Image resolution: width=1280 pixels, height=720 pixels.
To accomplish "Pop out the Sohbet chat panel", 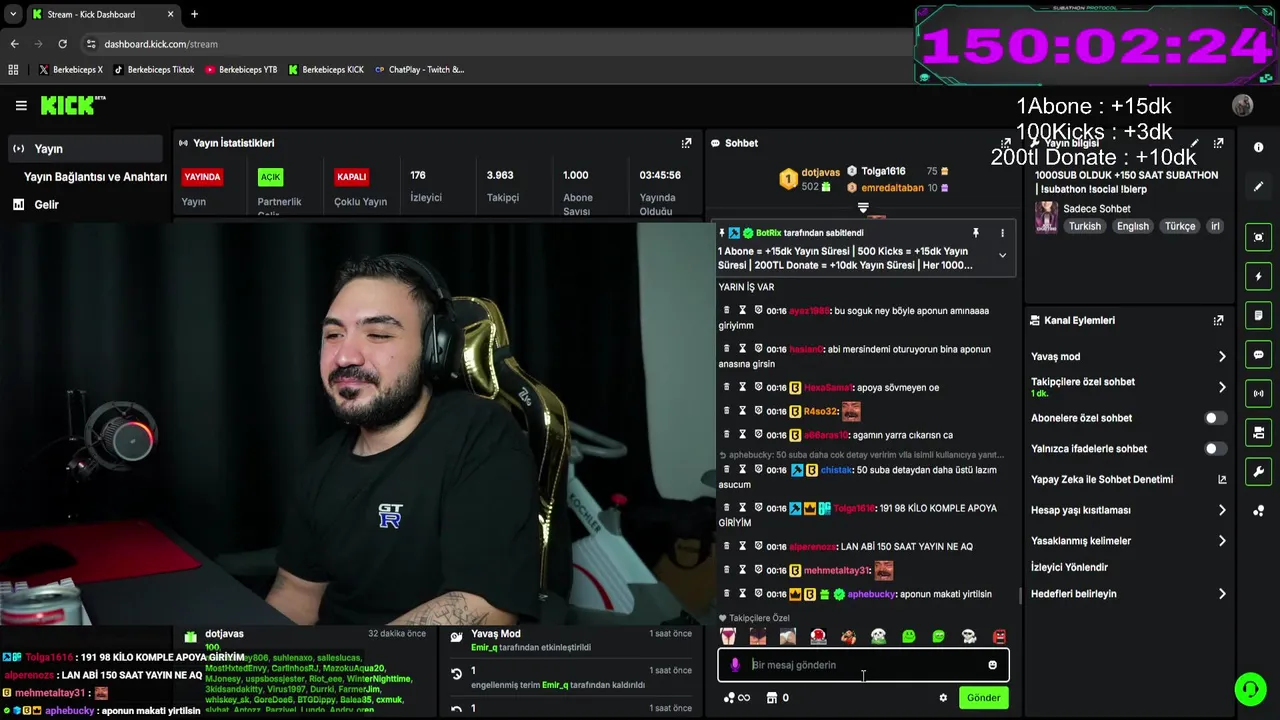I will click(x=1006, y=143).
